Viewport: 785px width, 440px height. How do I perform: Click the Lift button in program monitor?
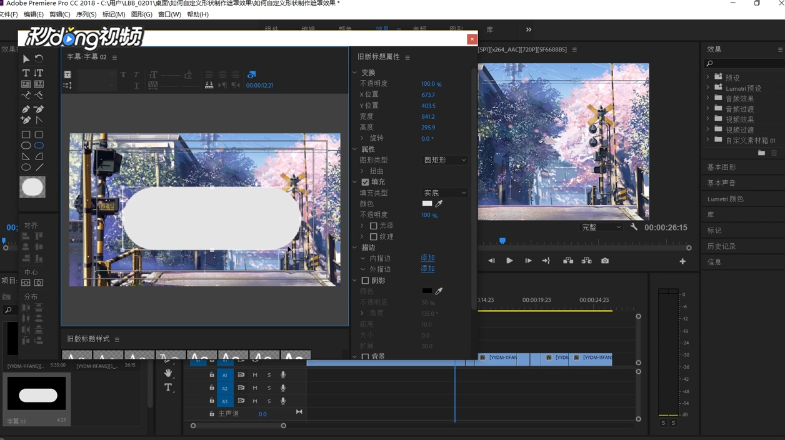(568, 261)
